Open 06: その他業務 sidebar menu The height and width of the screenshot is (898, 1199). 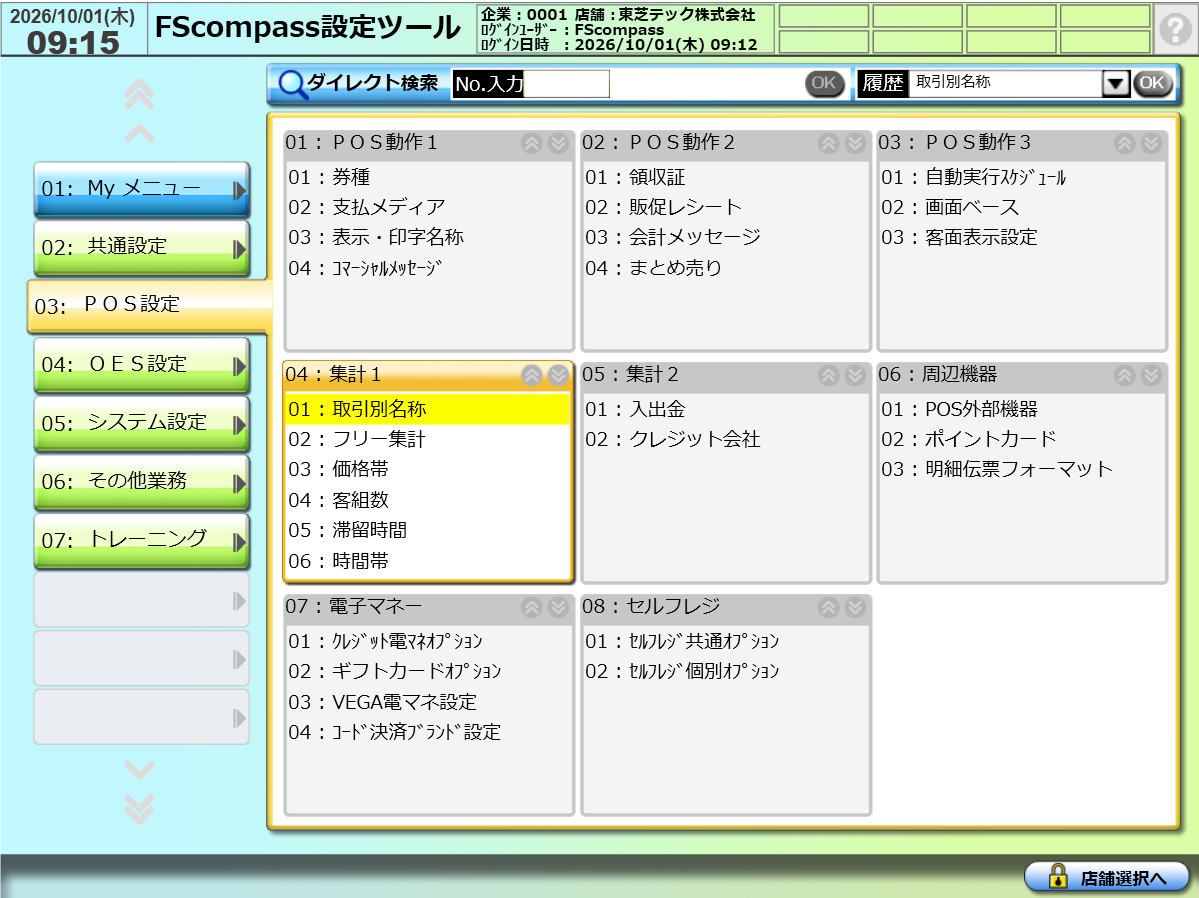pyautogui.click(x=141, y=482)
